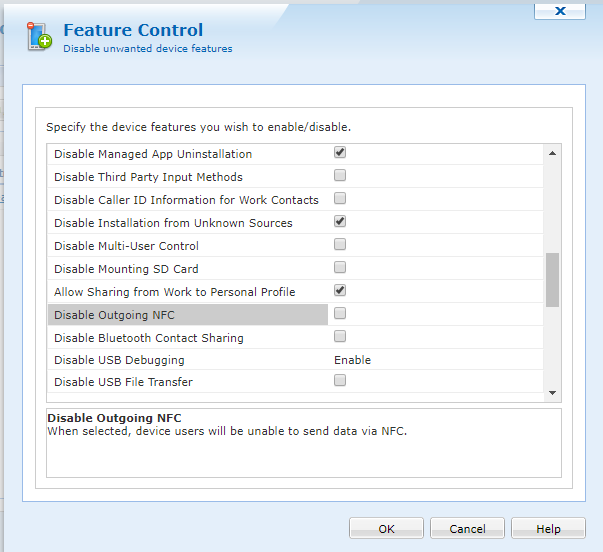Toggle the Disable Mounting SD Card checkbox
Screen dimensions: 603x552
click(x=340, y=268)
